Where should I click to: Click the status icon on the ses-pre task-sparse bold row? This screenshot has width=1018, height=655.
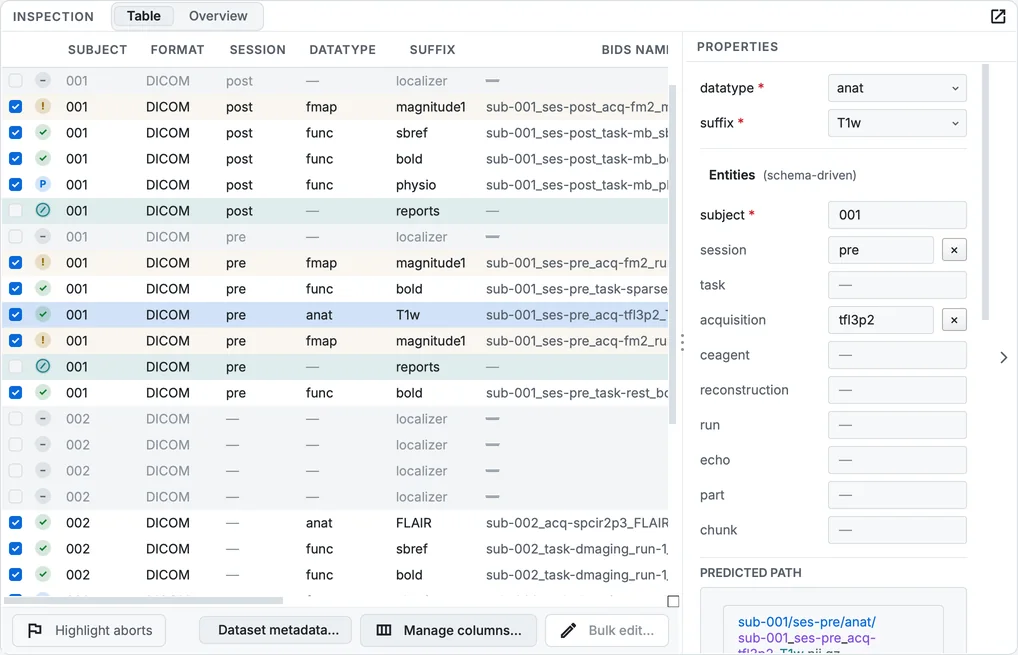(43, 288)
